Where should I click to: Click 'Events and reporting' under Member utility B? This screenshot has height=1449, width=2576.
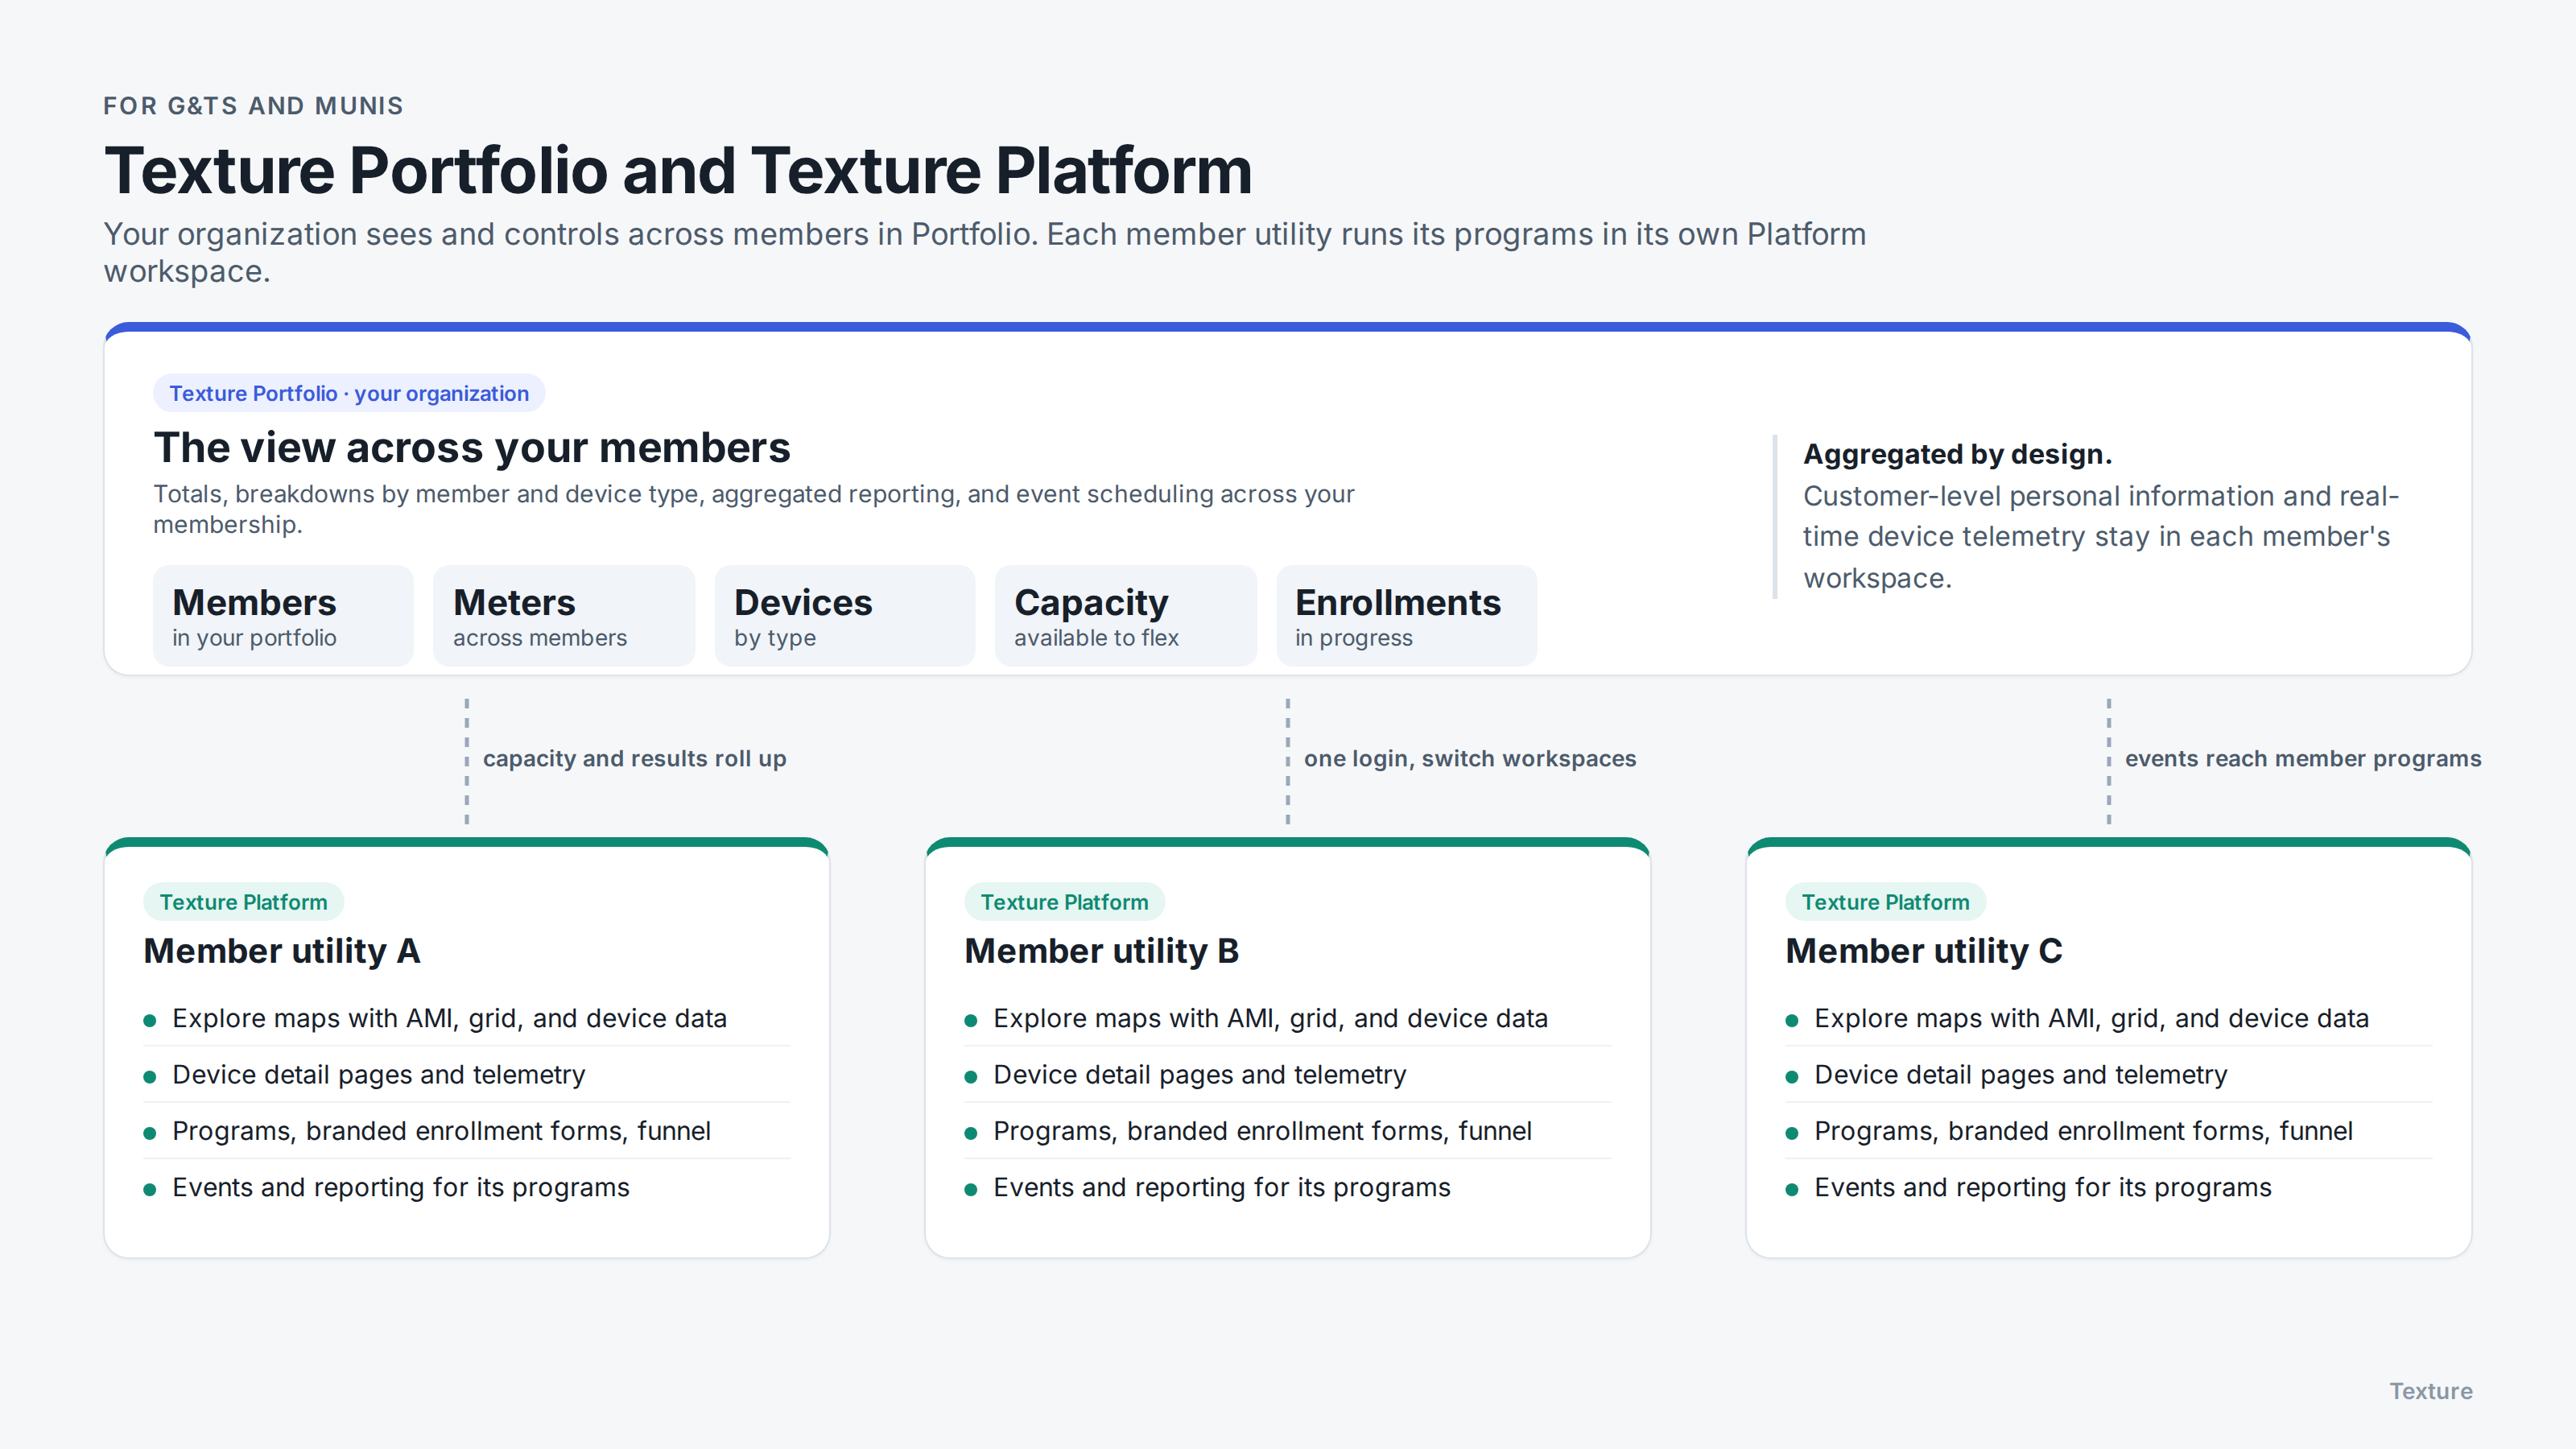click(1287, 1187)
